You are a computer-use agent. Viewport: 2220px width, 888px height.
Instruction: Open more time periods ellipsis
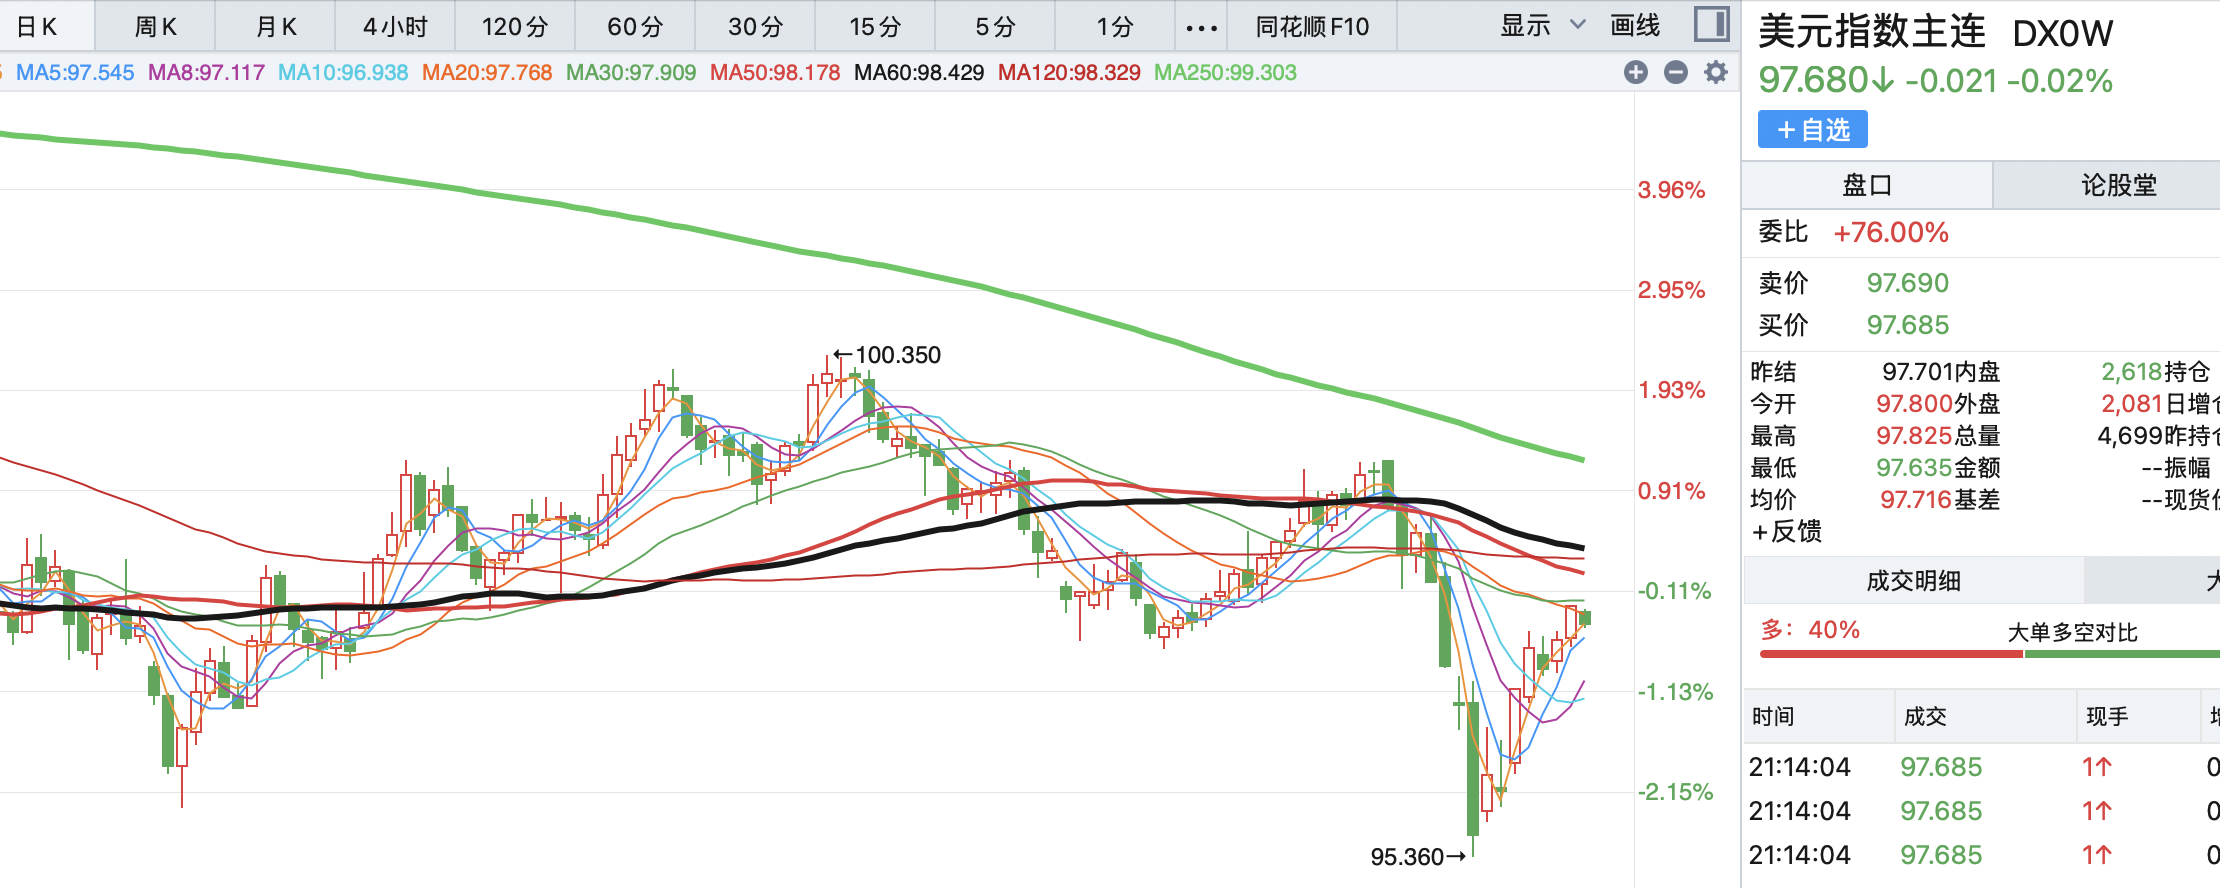pos(1201,27)
